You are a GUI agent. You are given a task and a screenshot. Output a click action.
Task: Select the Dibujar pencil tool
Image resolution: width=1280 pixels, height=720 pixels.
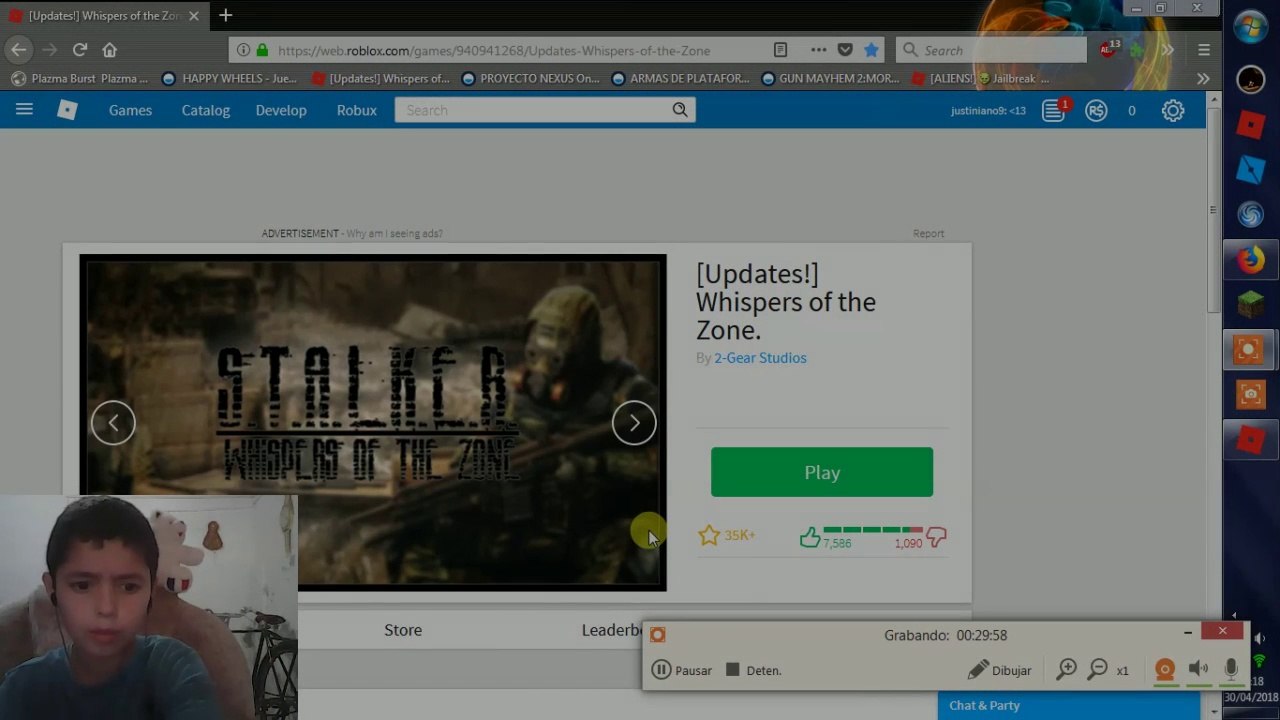(999, 670)
